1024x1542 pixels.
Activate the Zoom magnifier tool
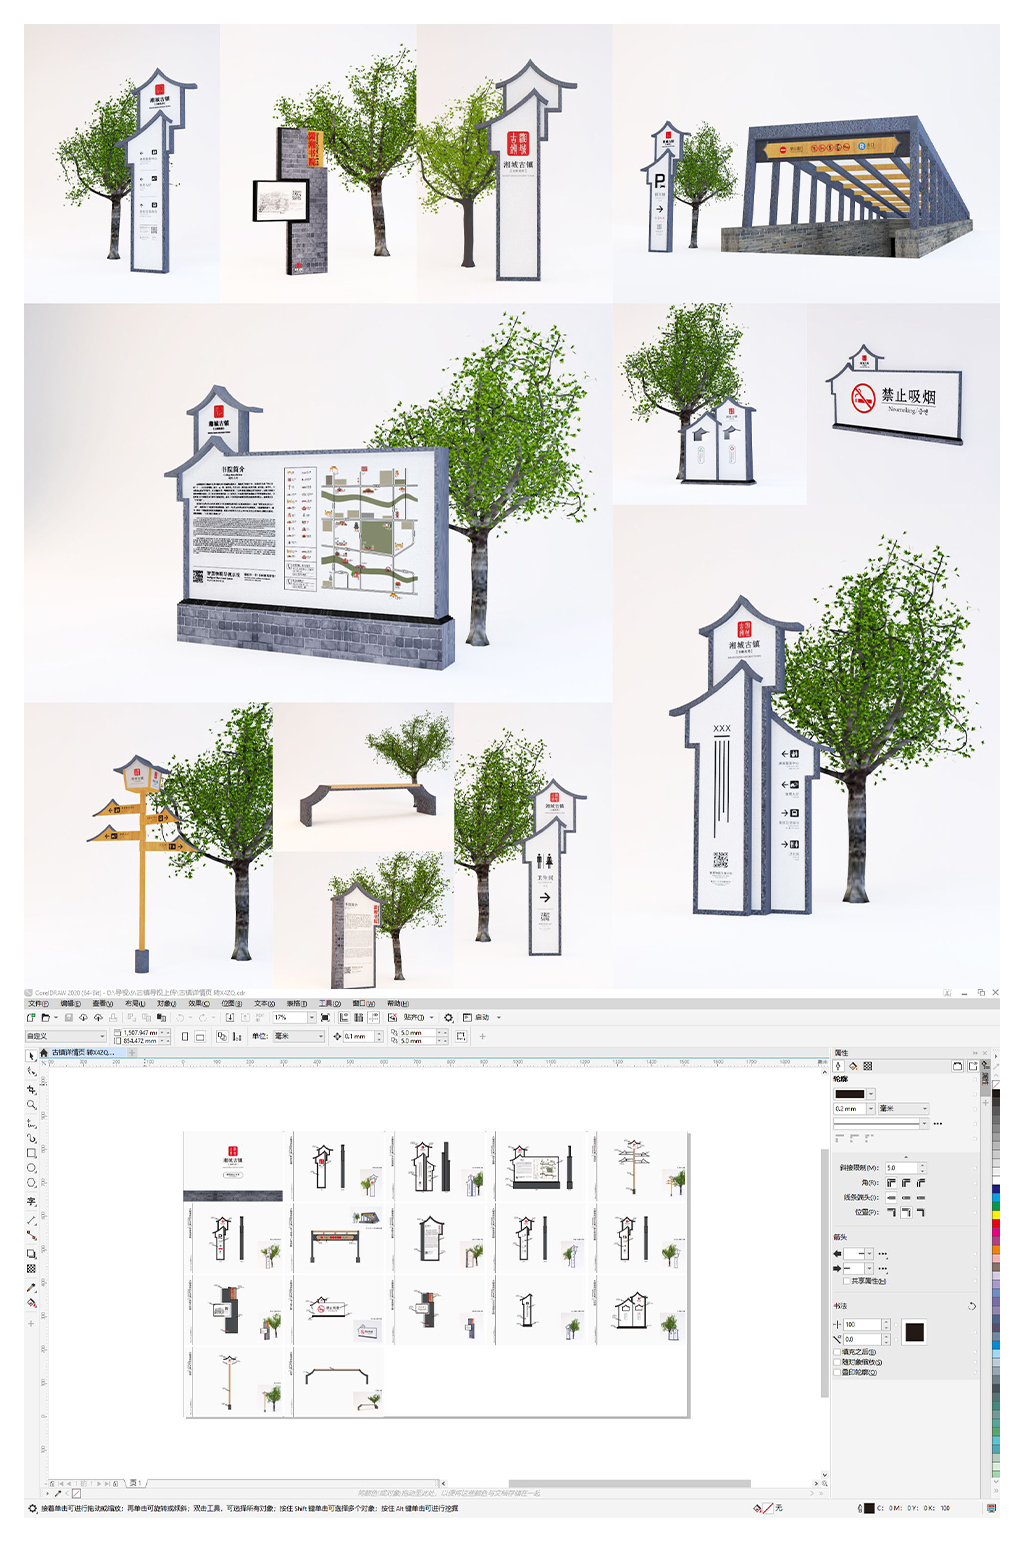31,1105
